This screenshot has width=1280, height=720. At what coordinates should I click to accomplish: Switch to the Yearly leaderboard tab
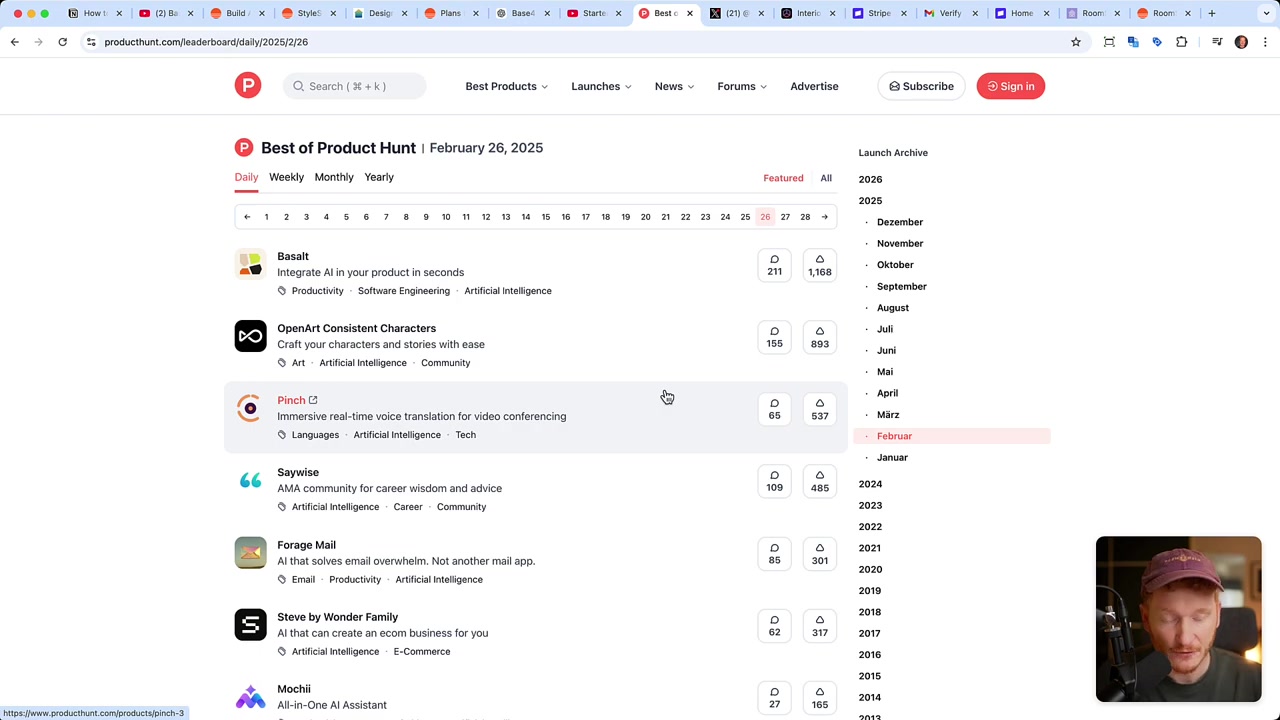tap(379, 177)
